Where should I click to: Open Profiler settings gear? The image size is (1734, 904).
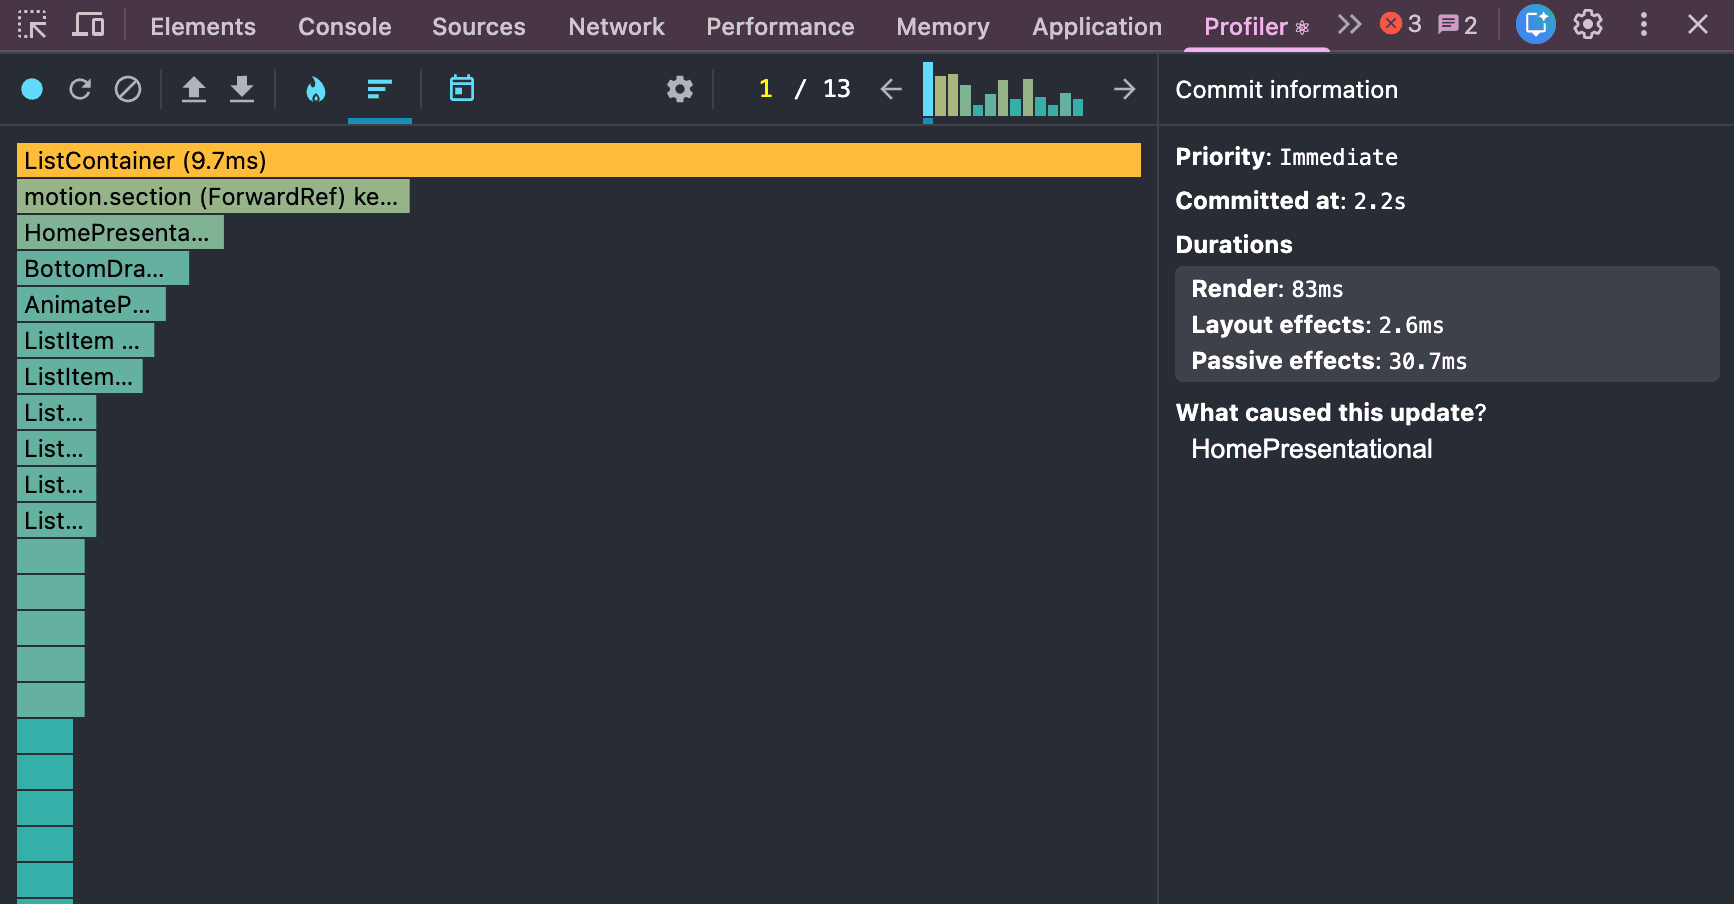(680, 90)
